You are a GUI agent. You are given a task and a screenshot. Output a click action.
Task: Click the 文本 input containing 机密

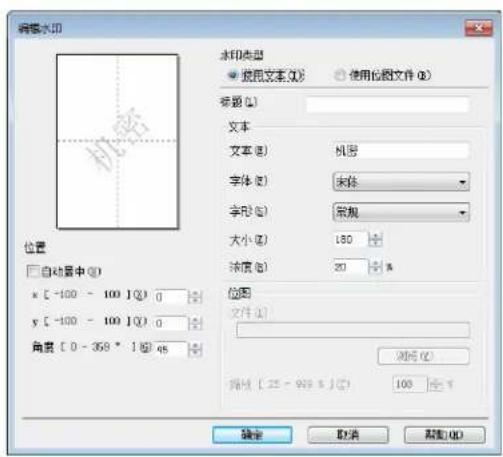(x=401, y=151)
